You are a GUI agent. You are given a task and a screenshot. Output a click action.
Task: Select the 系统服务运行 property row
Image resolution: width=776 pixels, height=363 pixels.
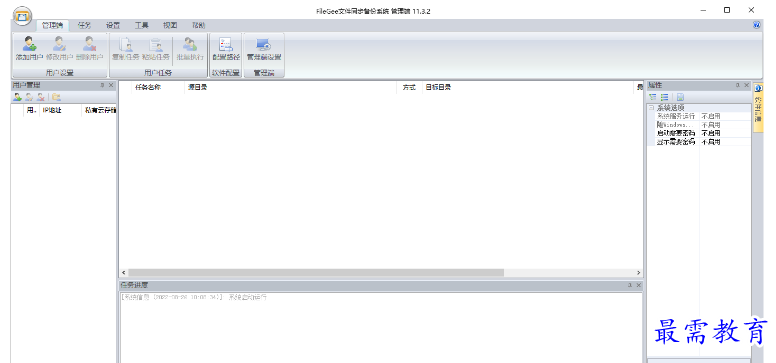[698, 116]
